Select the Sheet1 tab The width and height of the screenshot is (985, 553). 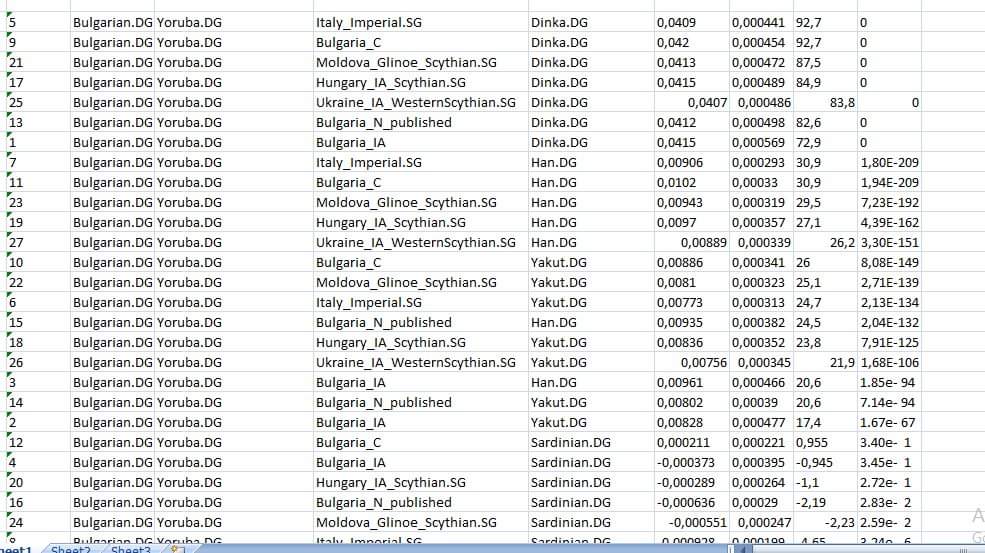18,549
